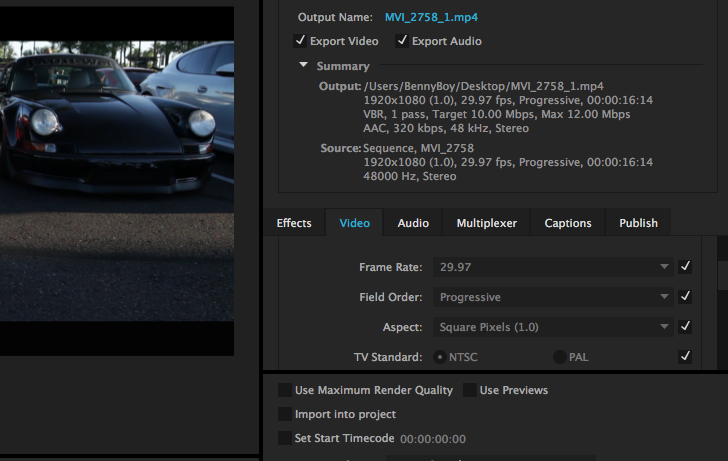This screenshot has height=461, width=728.
Task: Select the Video tab
Action: tap(354, 223)
